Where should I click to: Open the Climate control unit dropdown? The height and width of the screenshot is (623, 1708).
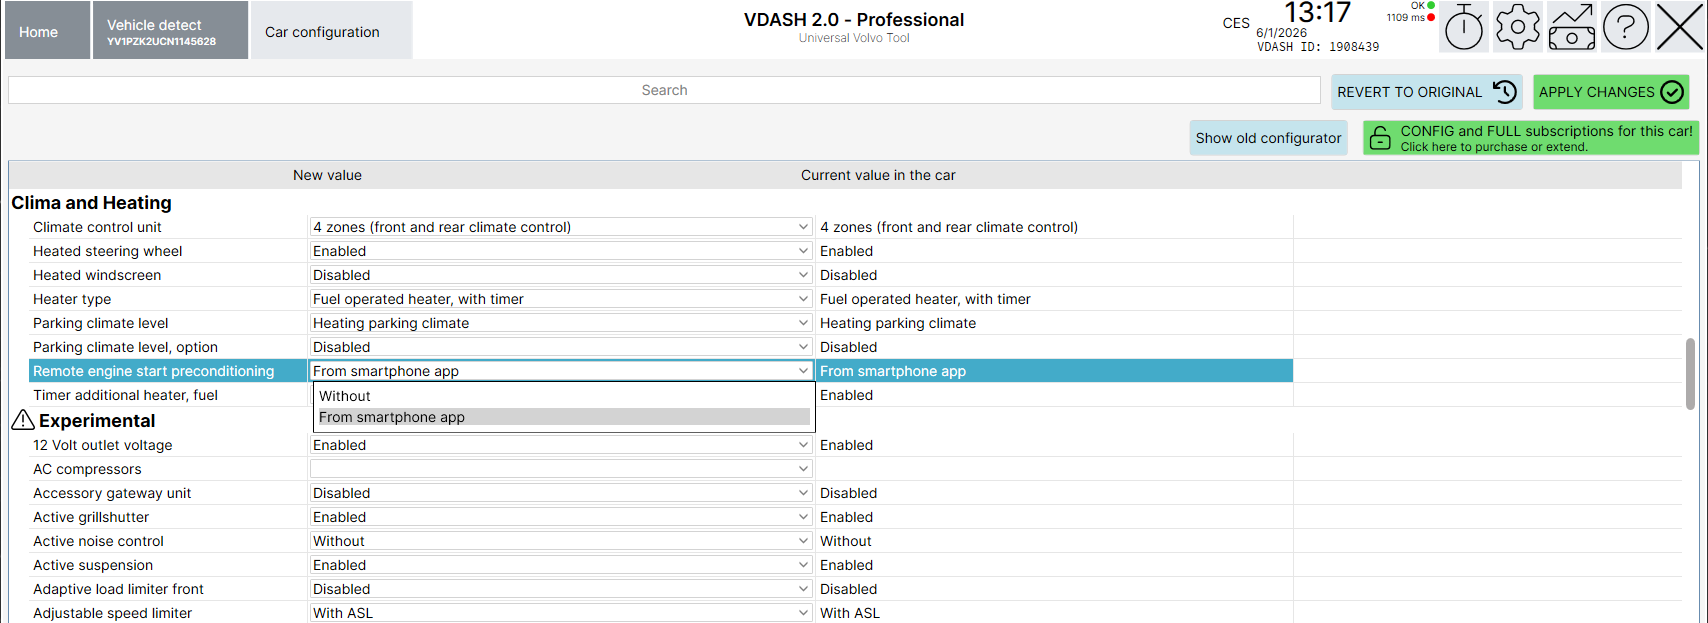(x=560, y=227)
